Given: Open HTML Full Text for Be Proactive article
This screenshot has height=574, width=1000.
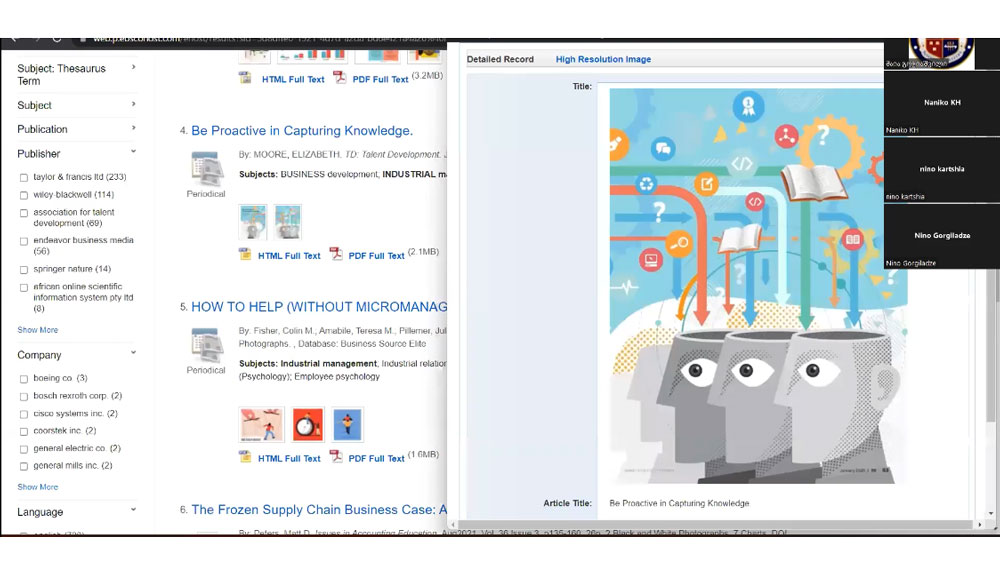Looking at the screenshot, I should pyautogui.click(x=289, y=256).
